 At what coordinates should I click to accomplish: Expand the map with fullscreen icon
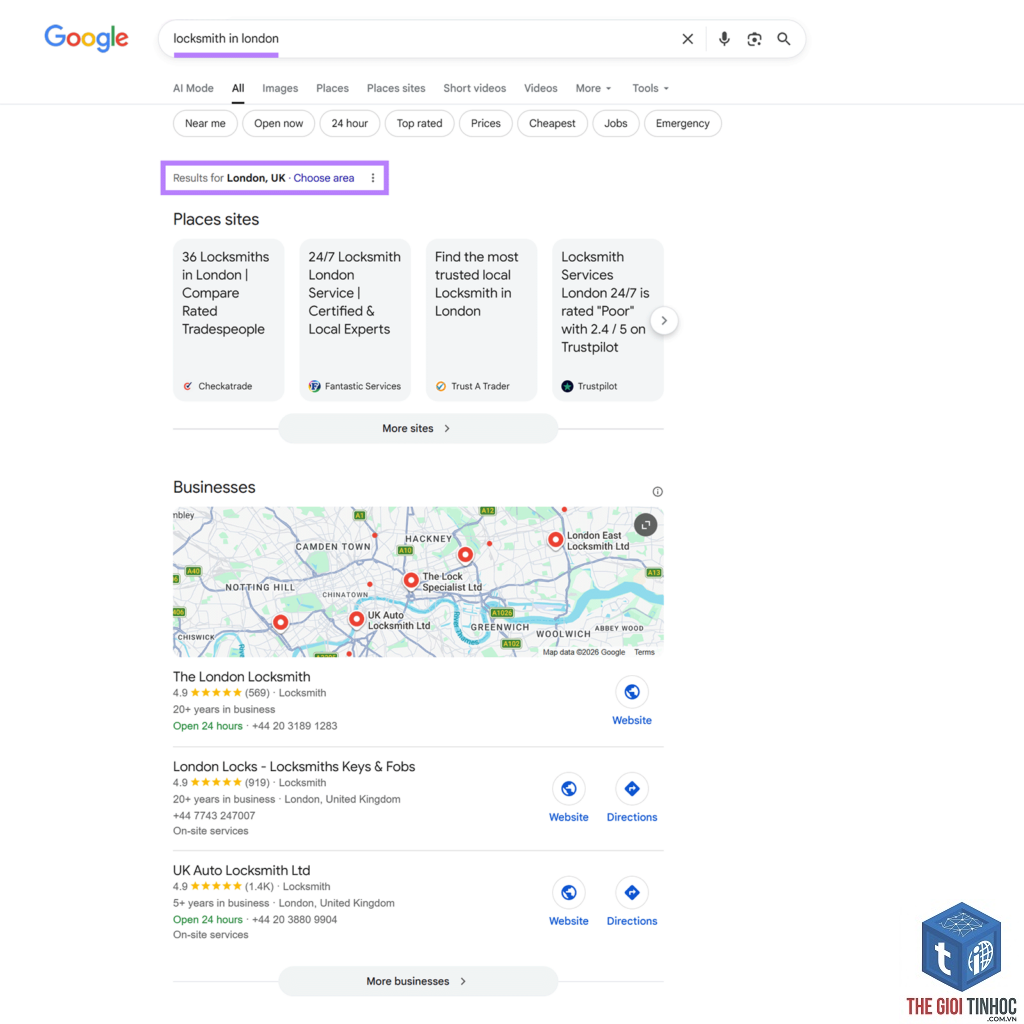pos(645,524)
